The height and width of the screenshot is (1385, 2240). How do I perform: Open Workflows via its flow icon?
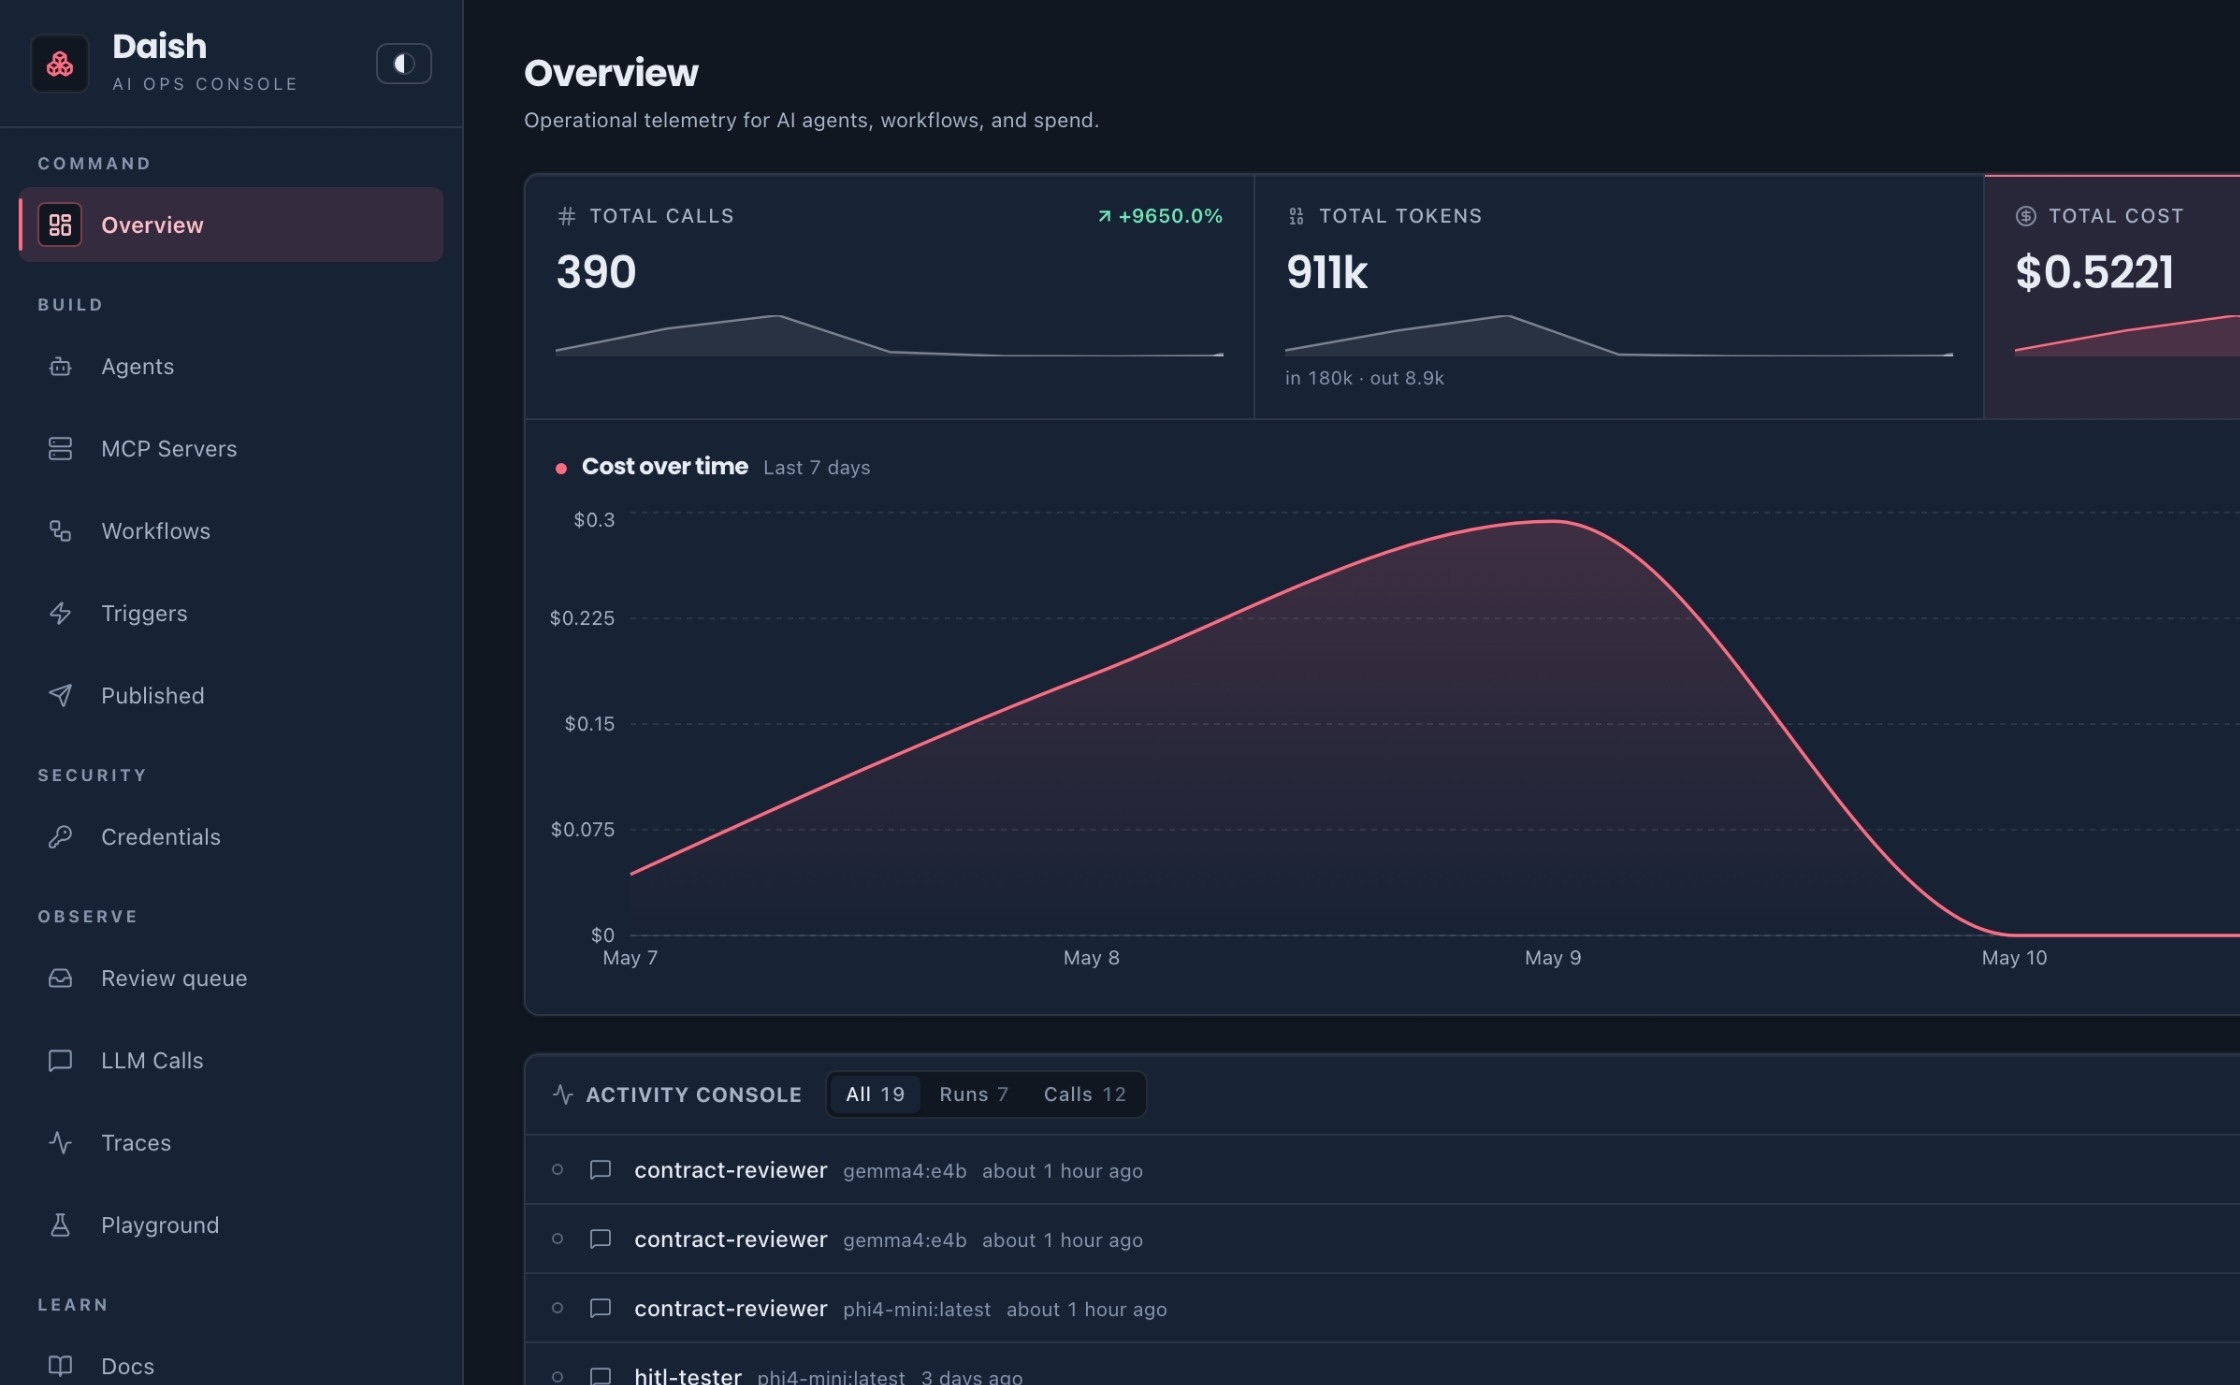60,531
